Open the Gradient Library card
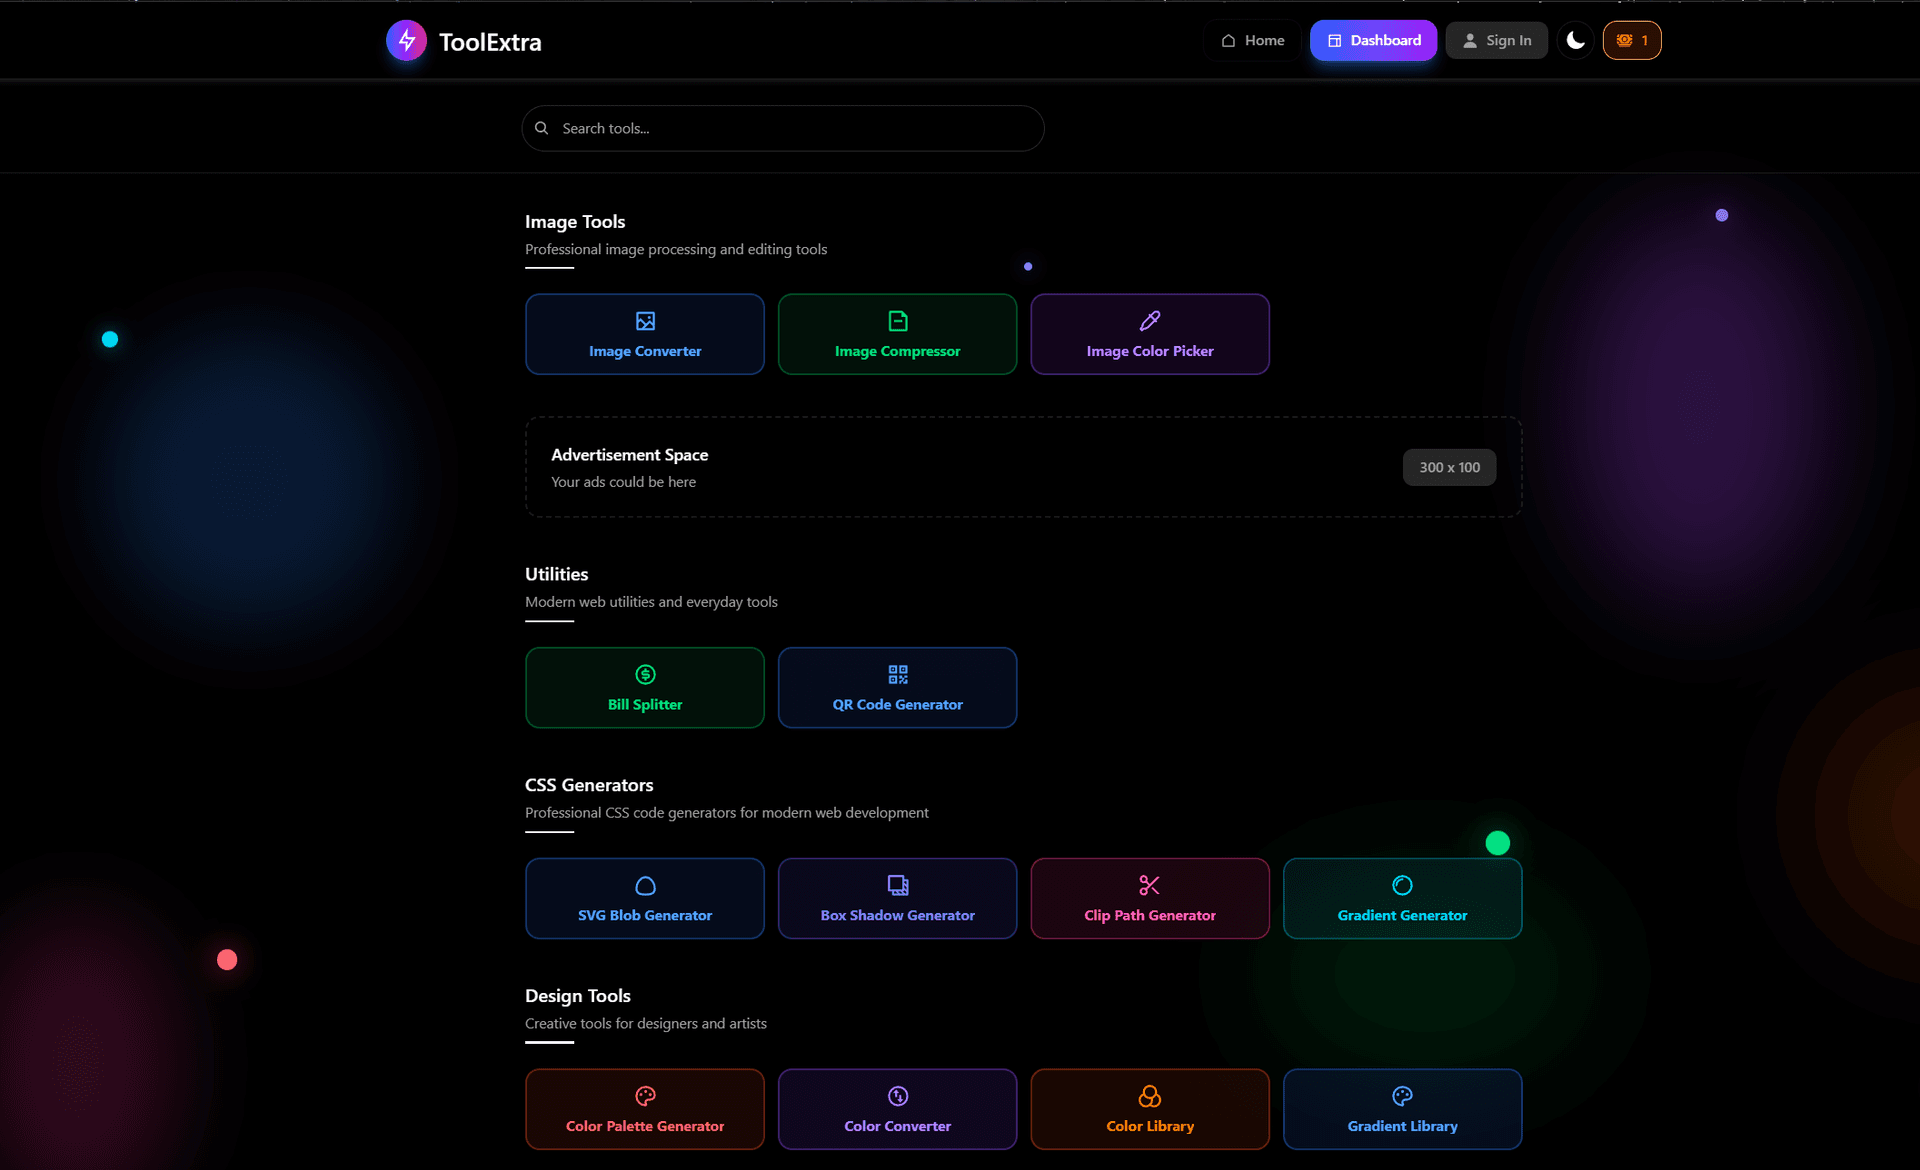1920x1170 pixels. point(1402,1108)
